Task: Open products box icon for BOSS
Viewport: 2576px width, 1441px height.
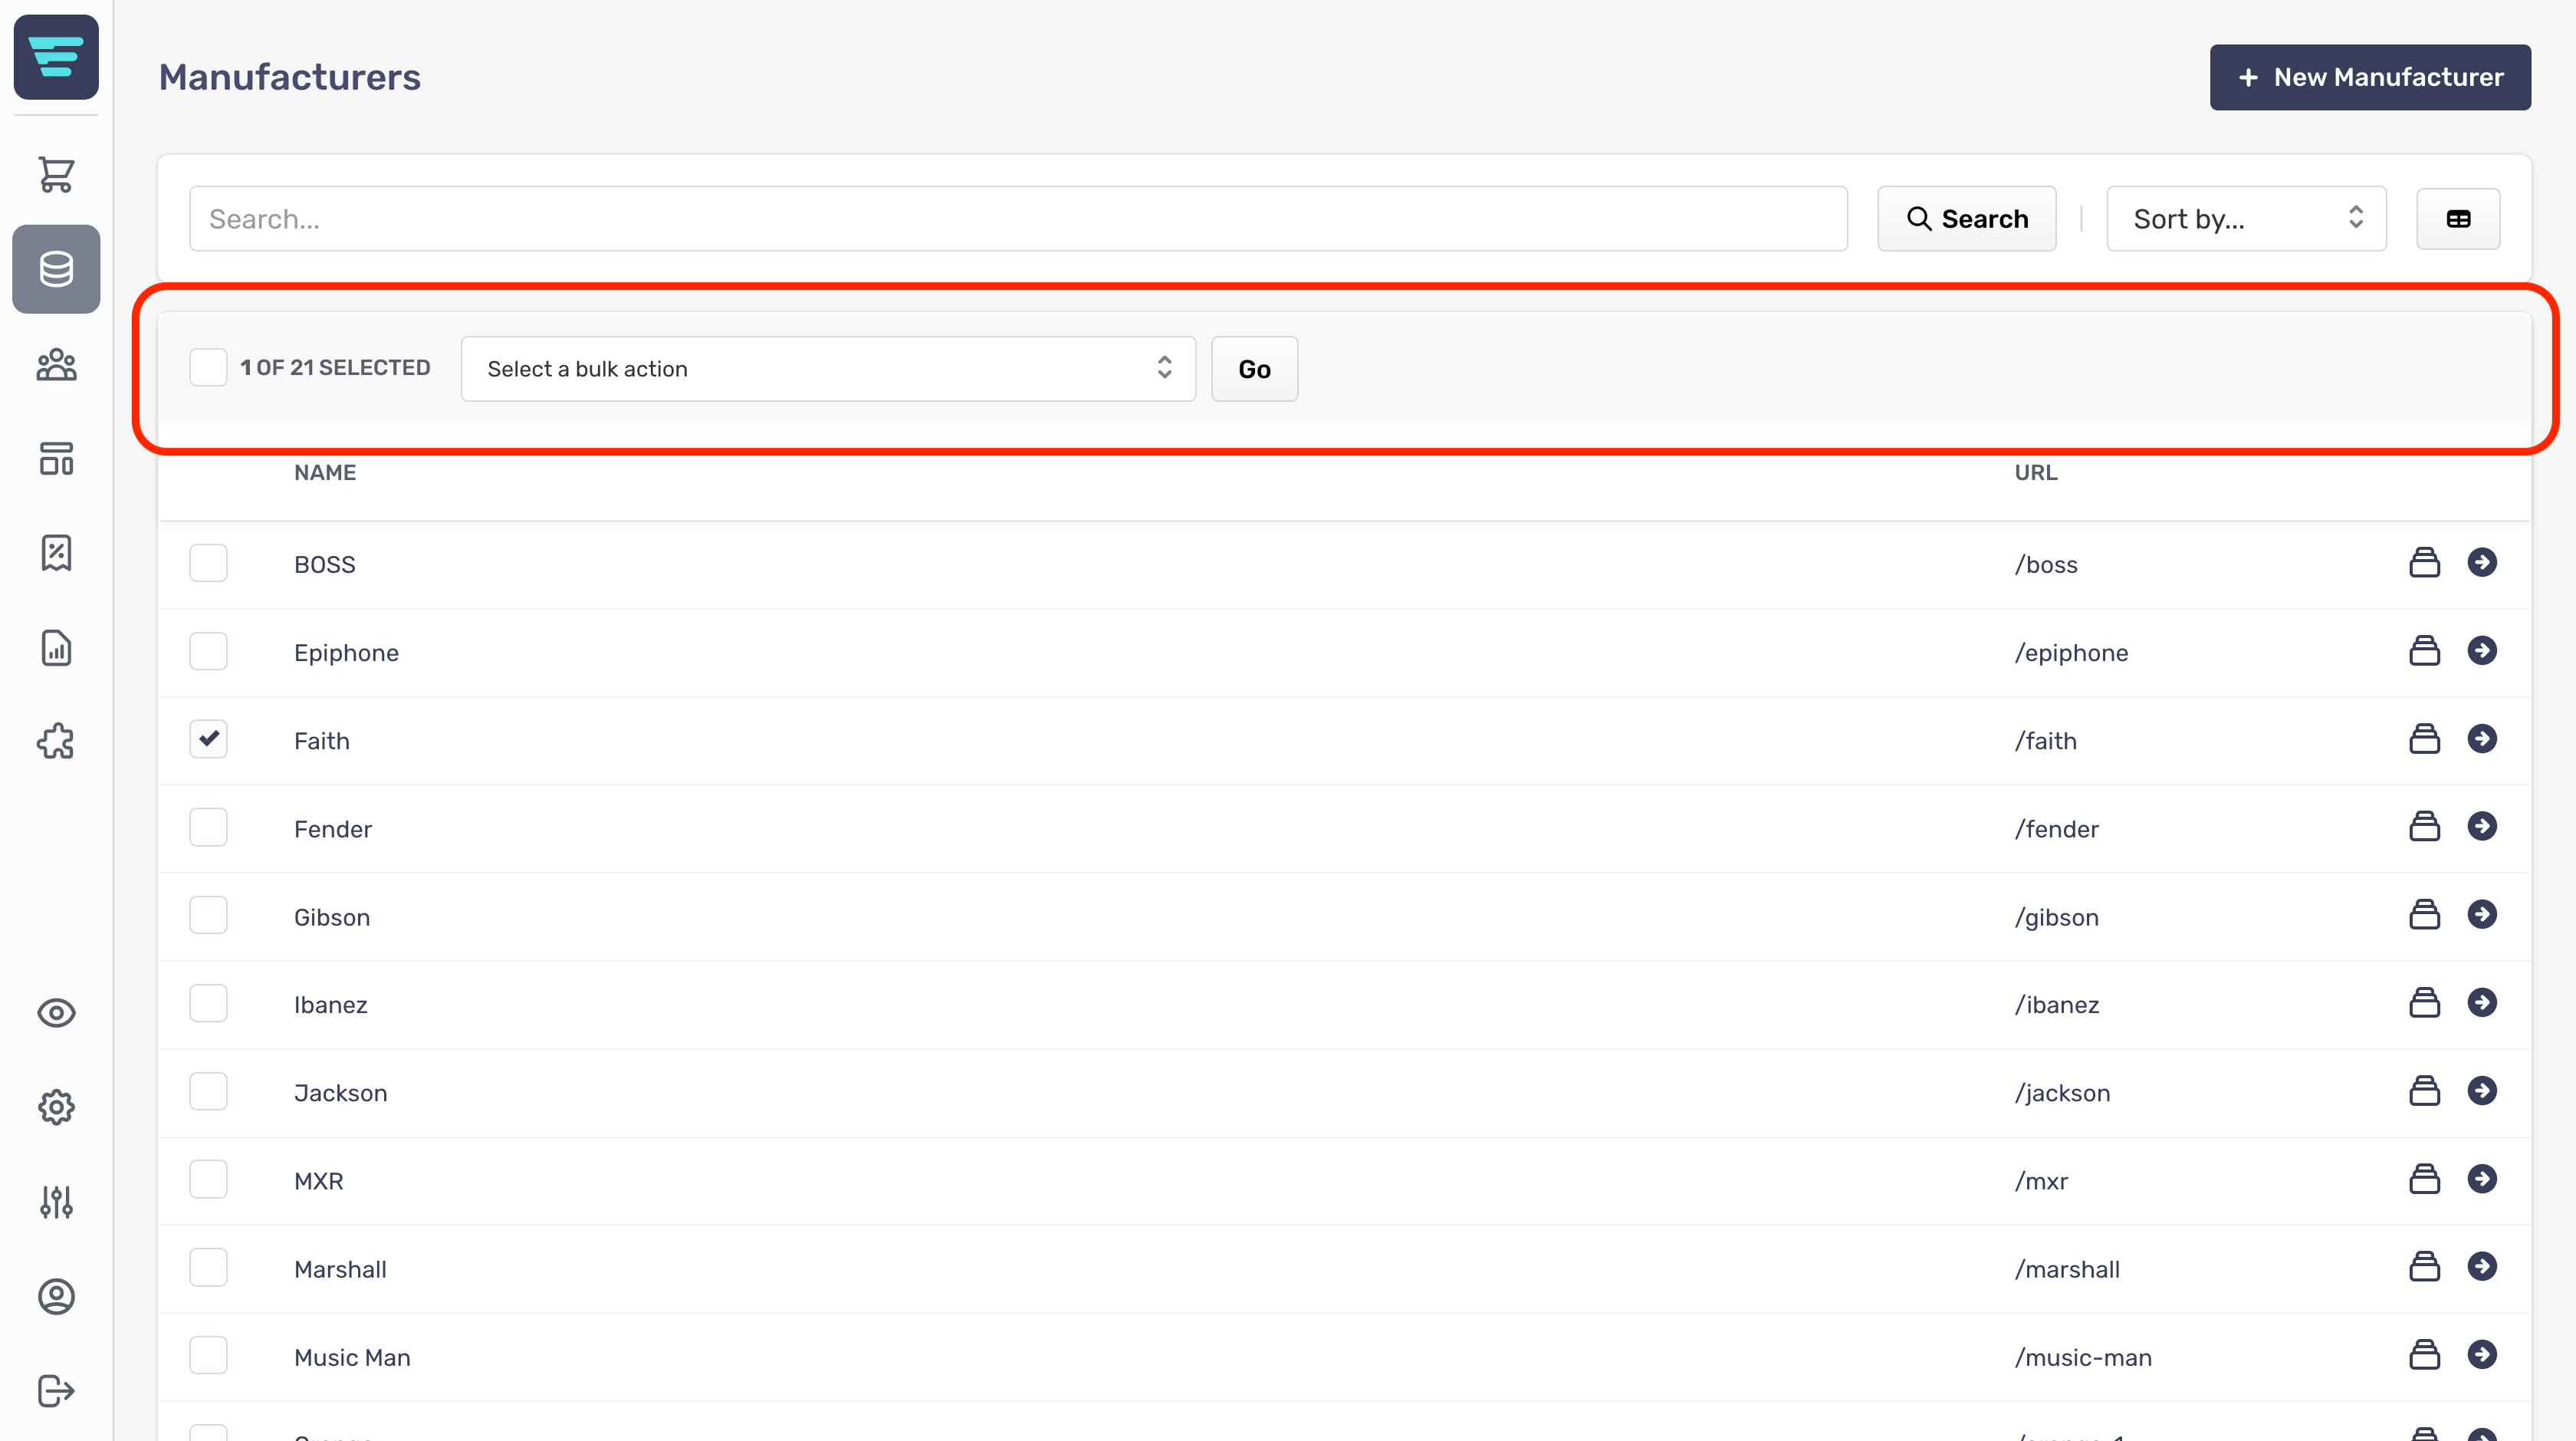Action: tap(2424, 563)
